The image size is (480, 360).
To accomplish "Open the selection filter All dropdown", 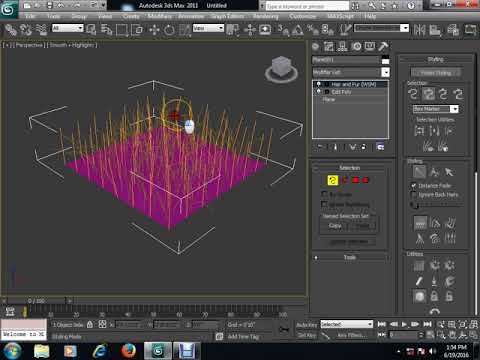I will click(x=67, y=28).
